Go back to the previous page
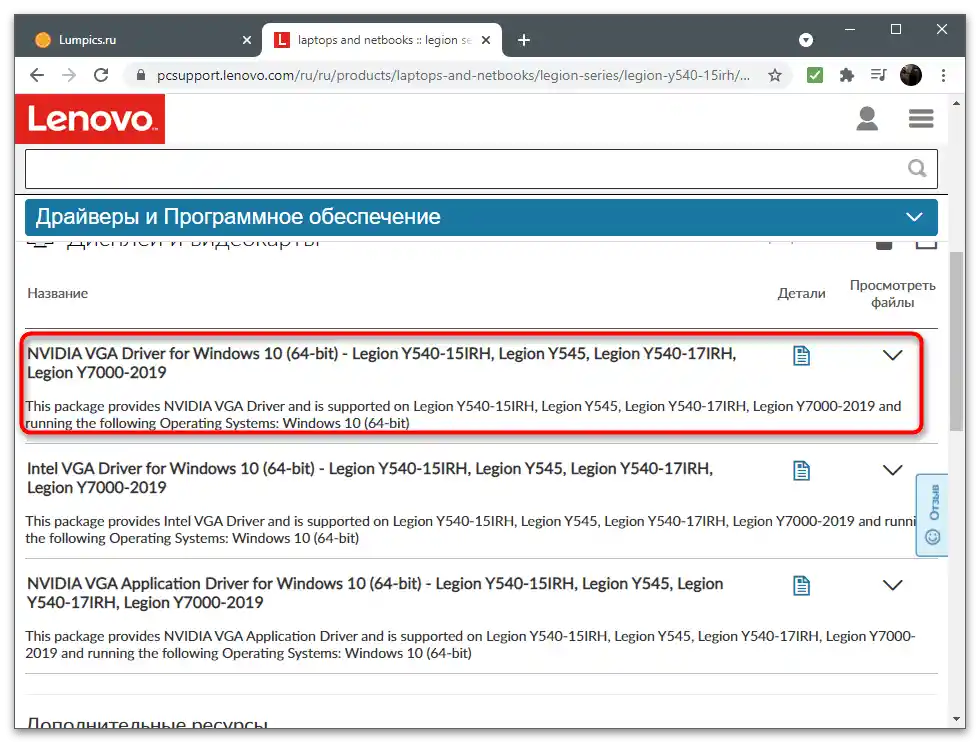The image size is (980, 743). click(37, 76)
